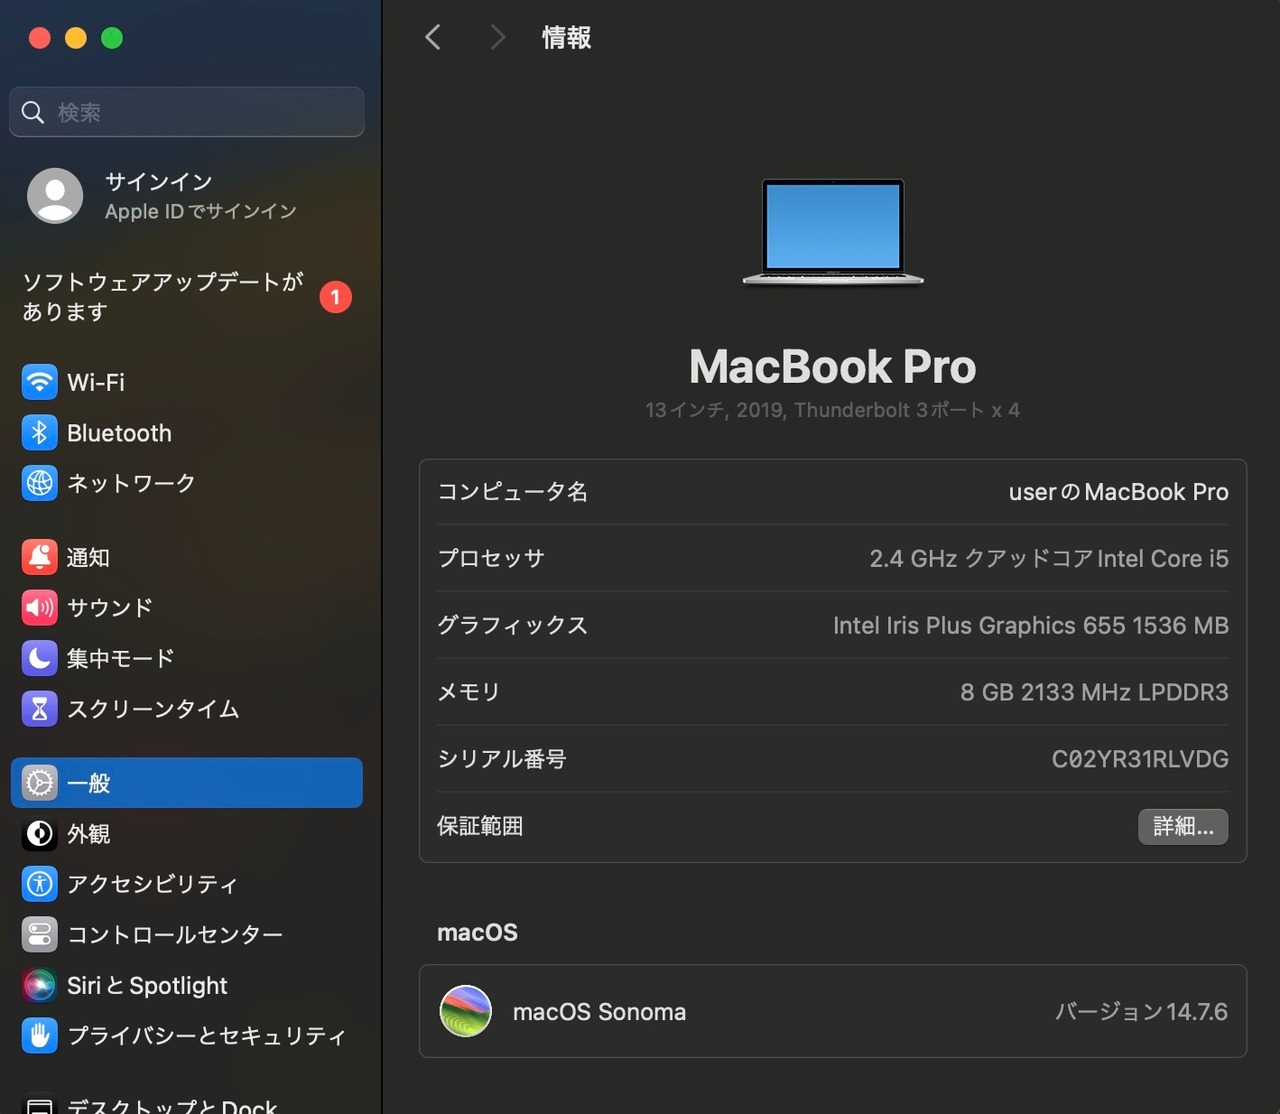The image size is (1280, 1114).
Task: Open 集中モード settings pane
Action: (x=187, y=658)
